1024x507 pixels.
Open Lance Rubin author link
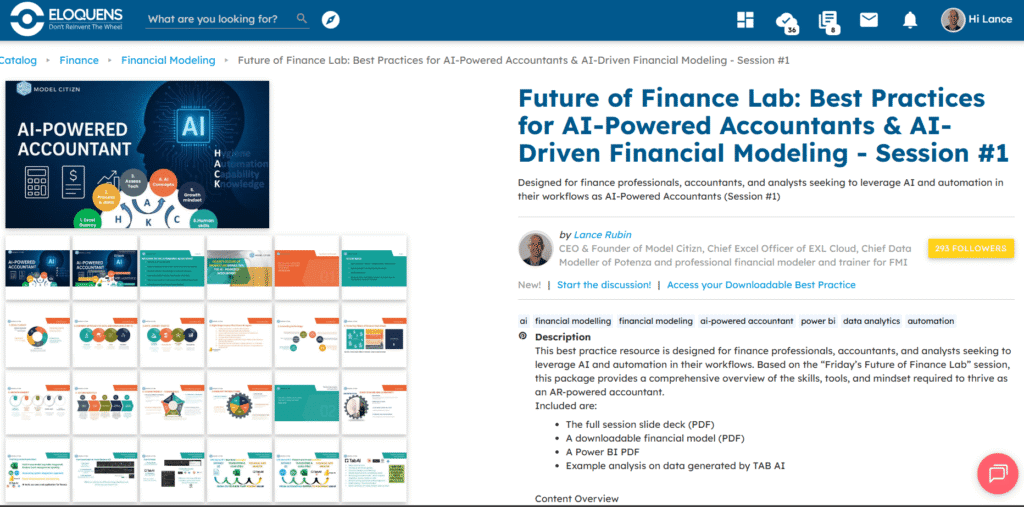pos(603,235)
